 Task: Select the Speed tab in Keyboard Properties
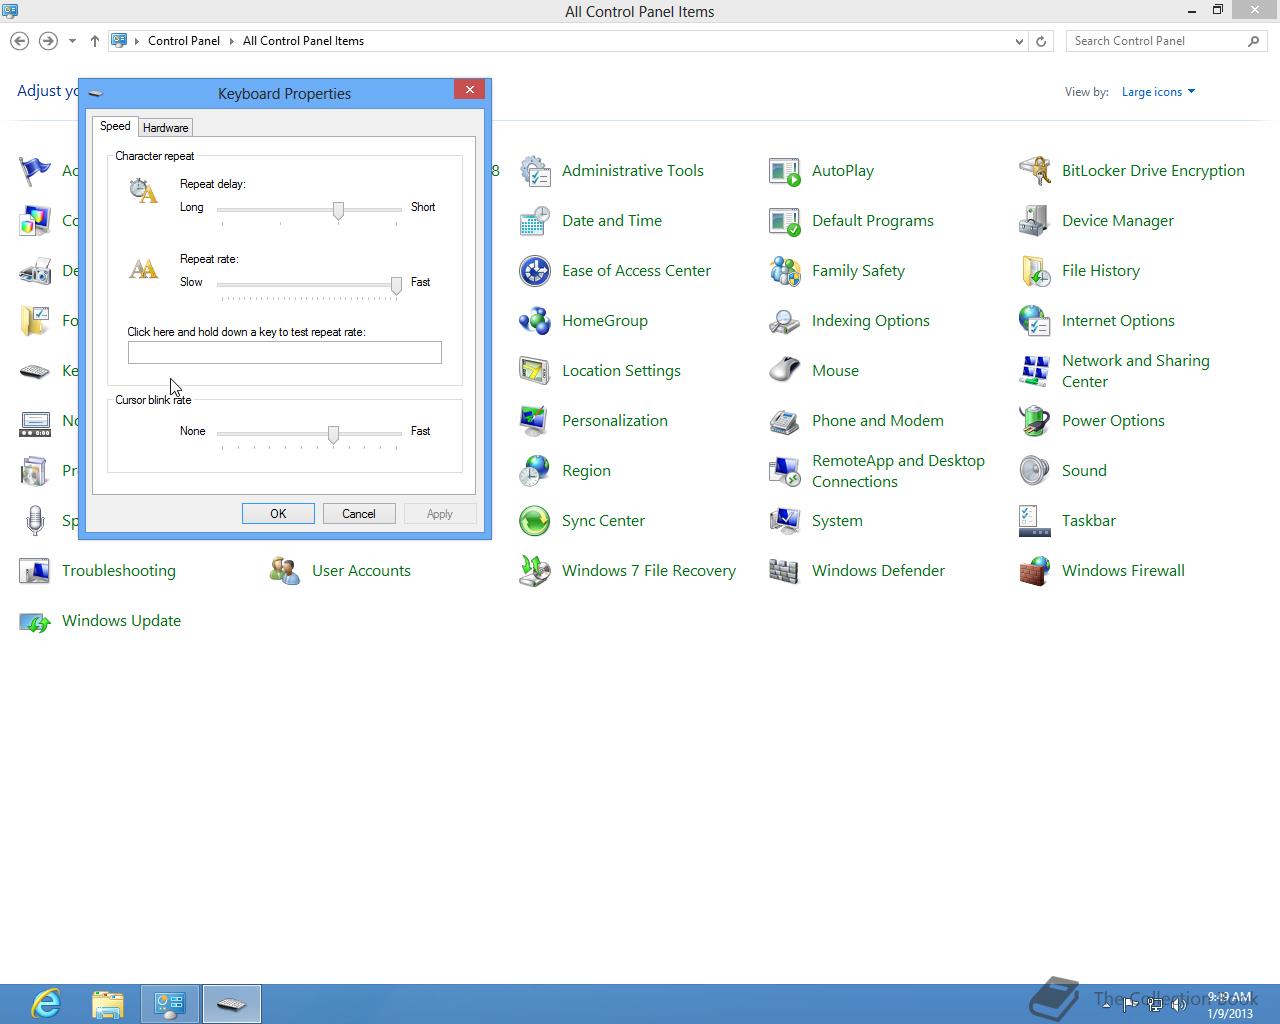click(115, 126)
